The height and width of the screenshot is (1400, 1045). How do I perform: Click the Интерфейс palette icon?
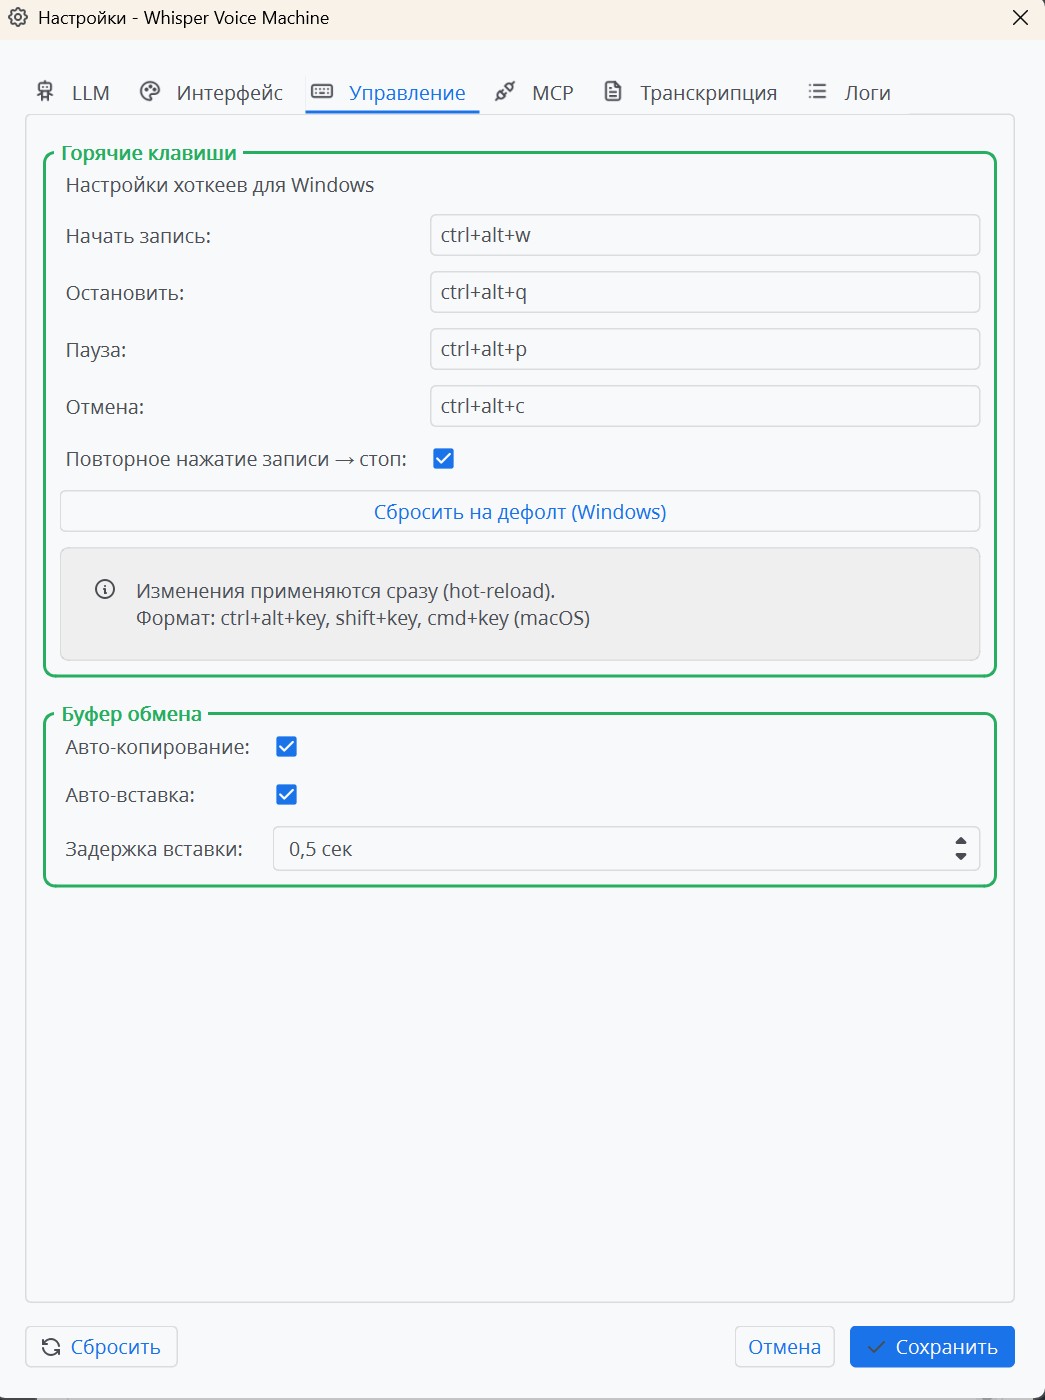[x=150, y=92]
